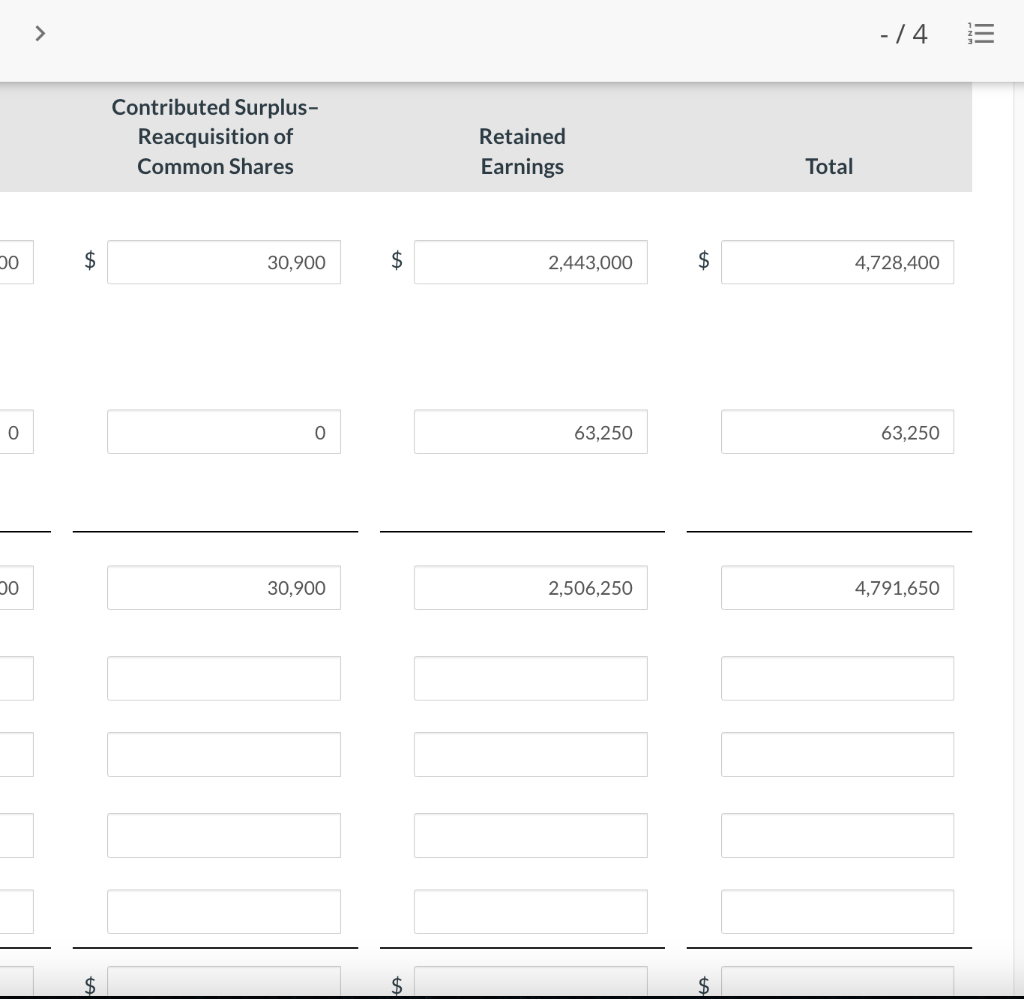This screenshot has width=1024, height=999.
Task: Open the numbered question list icon
Action: point(981,33)
